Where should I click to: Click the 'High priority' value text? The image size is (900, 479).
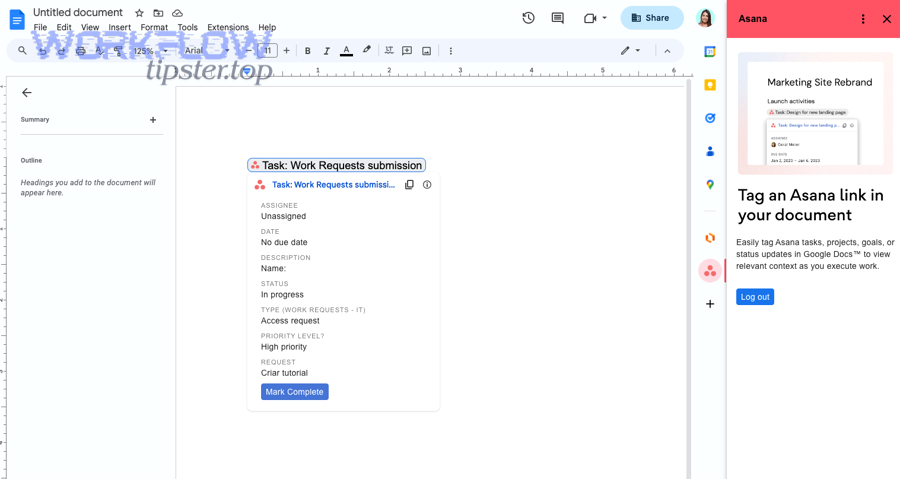point(284,347)
